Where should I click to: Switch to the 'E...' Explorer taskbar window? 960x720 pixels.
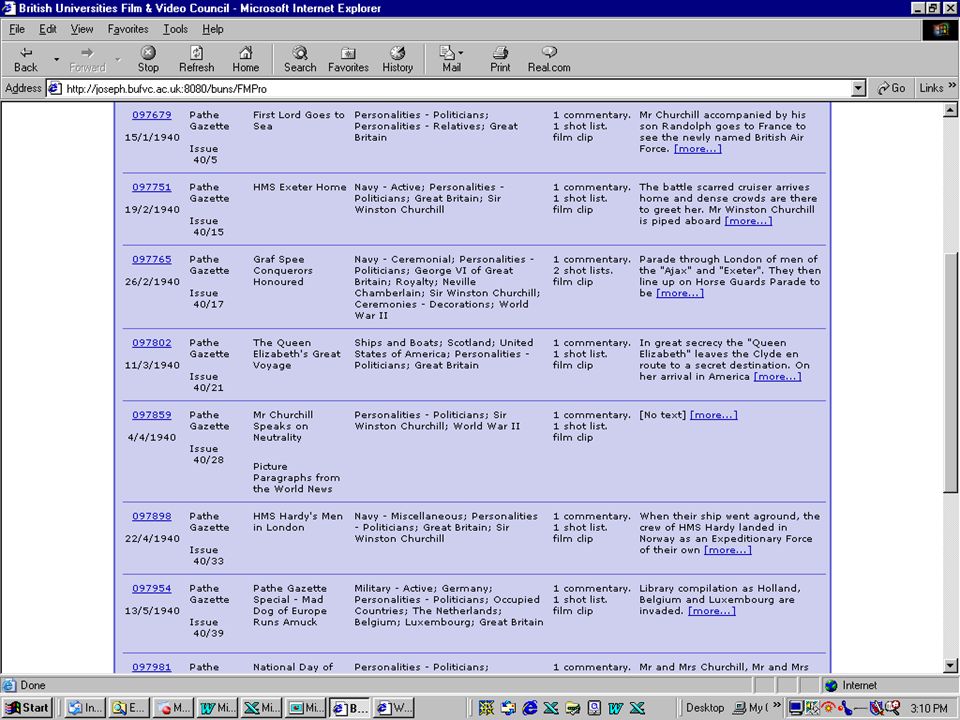click(129, 708)
